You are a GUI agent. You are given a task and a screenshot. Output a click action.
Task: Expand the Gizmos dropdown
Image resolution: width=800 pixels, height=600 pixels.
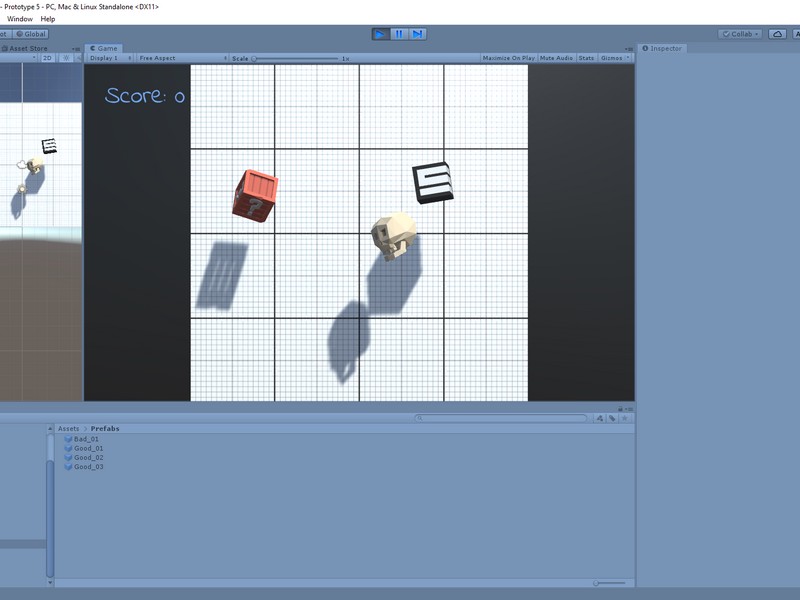(614, 58)
